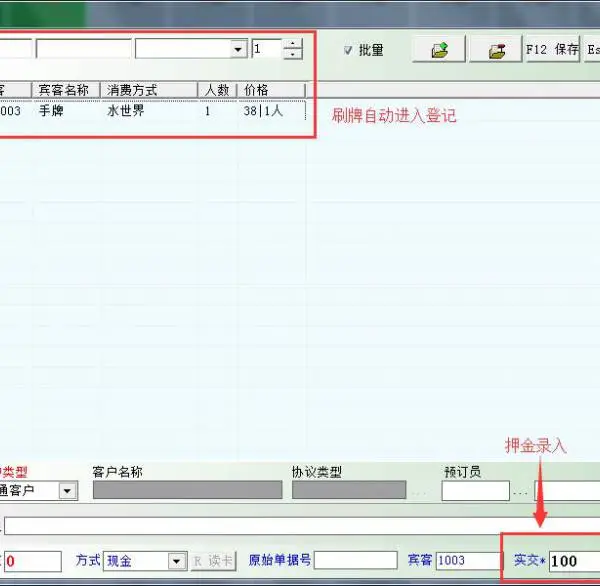
Task: Click the Esc button at top right
Action: coord(592,49)
